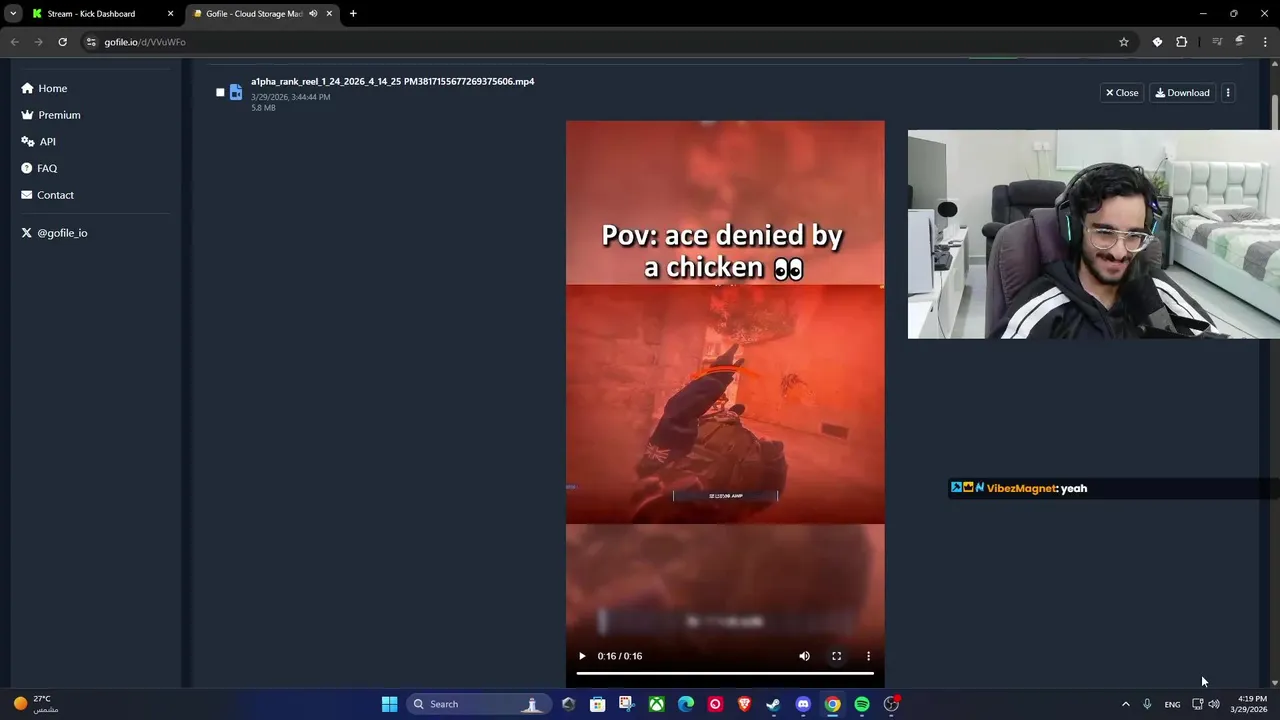Open Snipping Tool from the taskbar
The height and width of the screenshot is (720, 1280).
(626, 704)
